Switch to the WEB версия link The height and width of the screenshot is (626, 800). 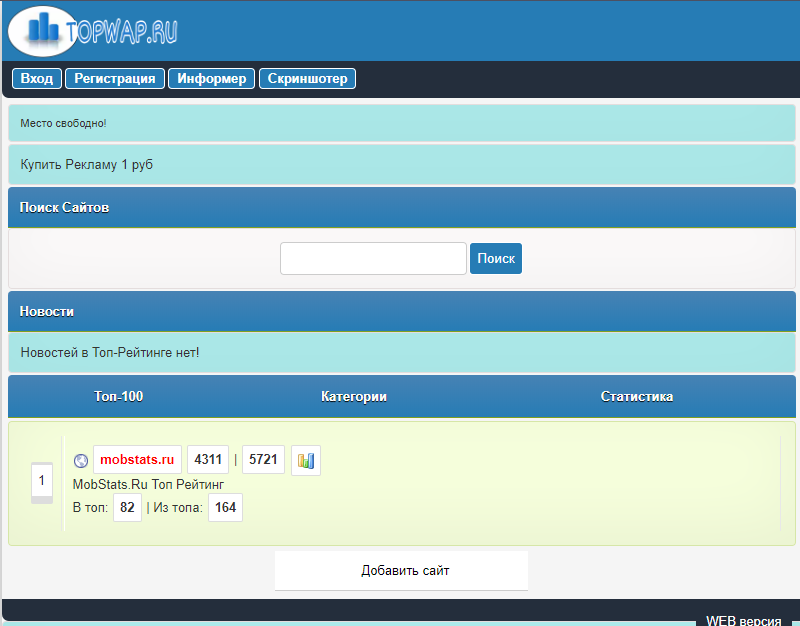click(743, 620)
